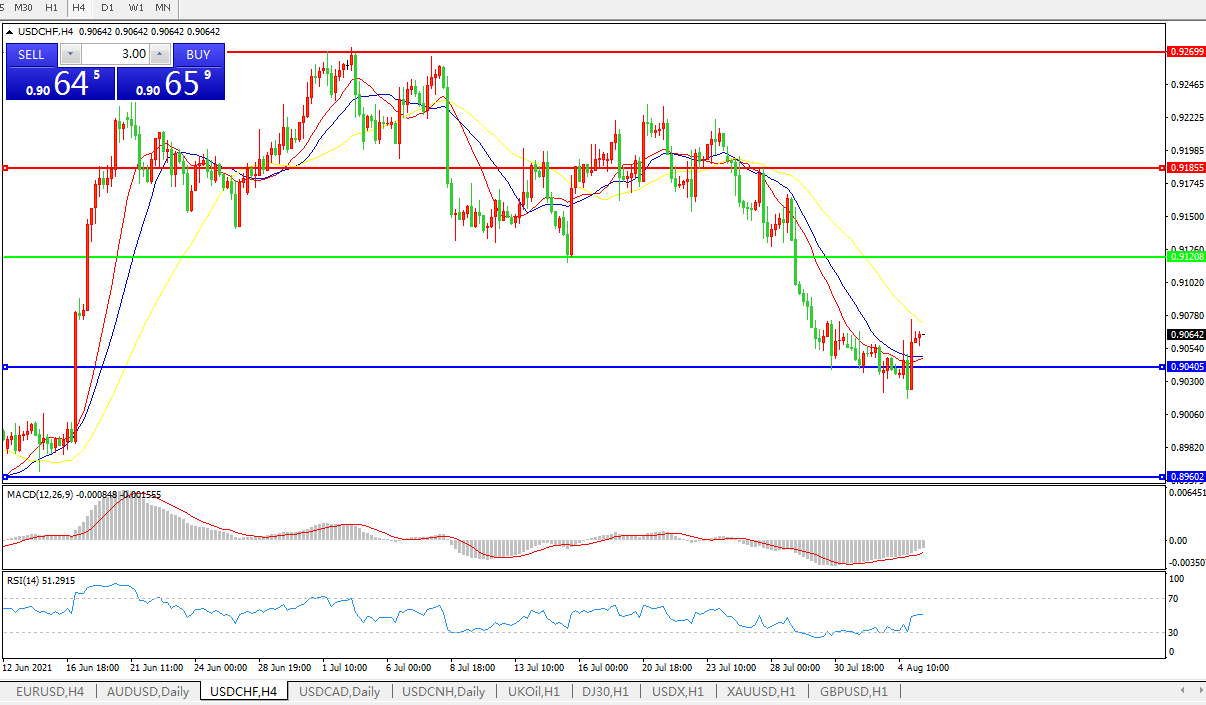Switch to H1 timeframe
1206x705 pixels.
click(52, 7)
